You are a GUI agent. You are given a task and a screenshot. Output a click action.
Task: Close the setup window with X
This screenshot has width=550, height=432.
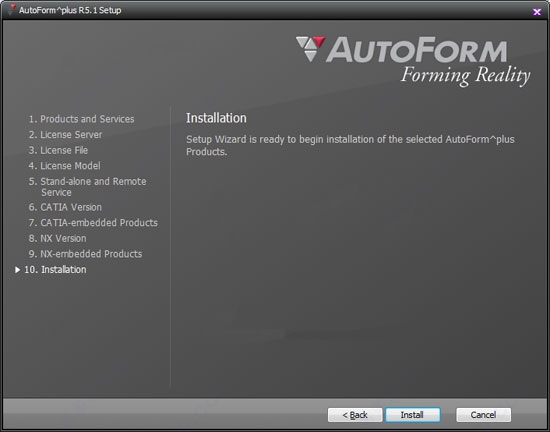(x=537, y=12)
